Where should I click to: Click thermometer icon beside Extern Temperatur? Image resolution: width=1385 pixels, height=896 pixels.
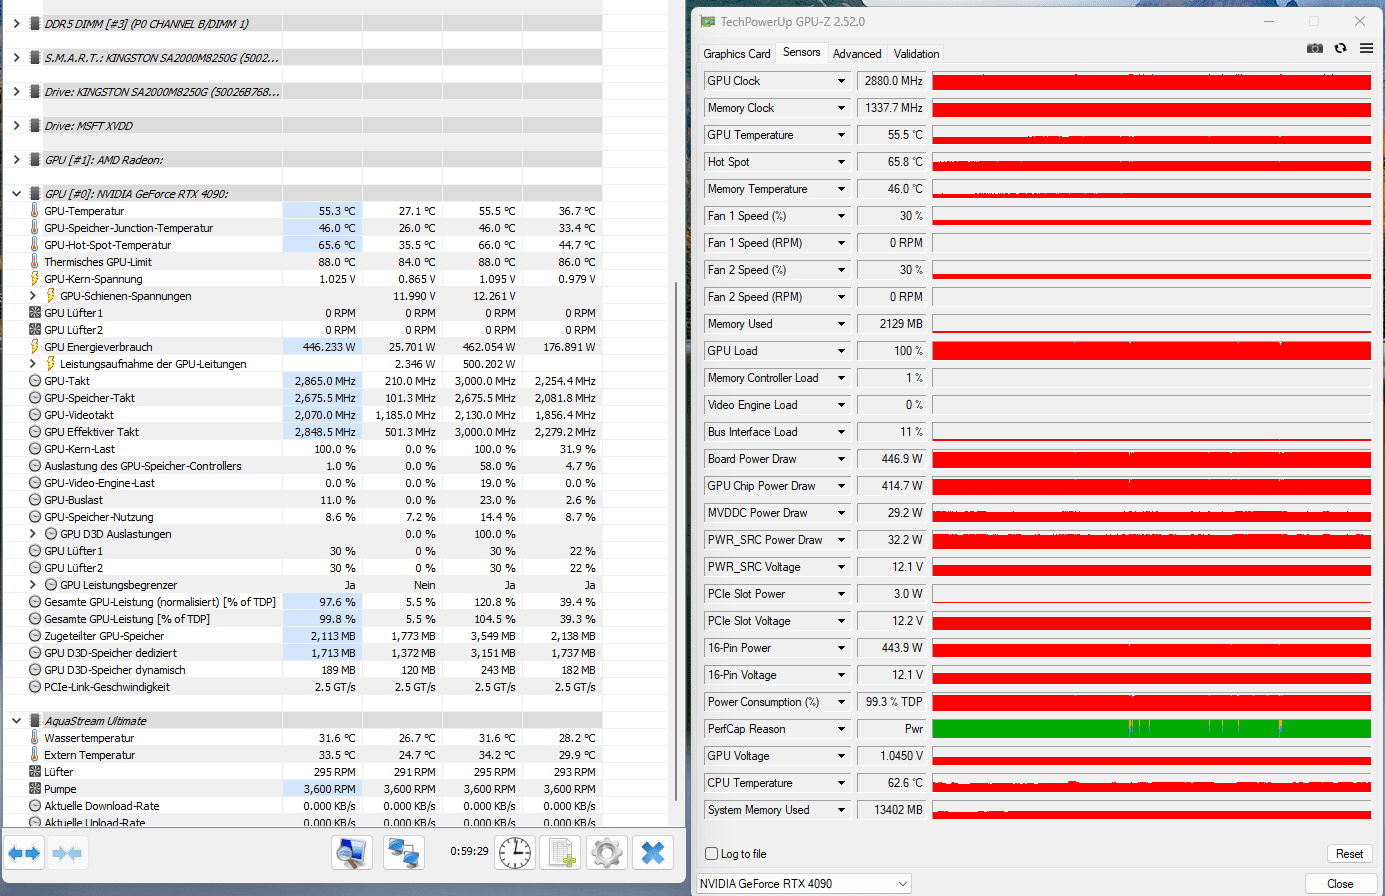point(34,755)
